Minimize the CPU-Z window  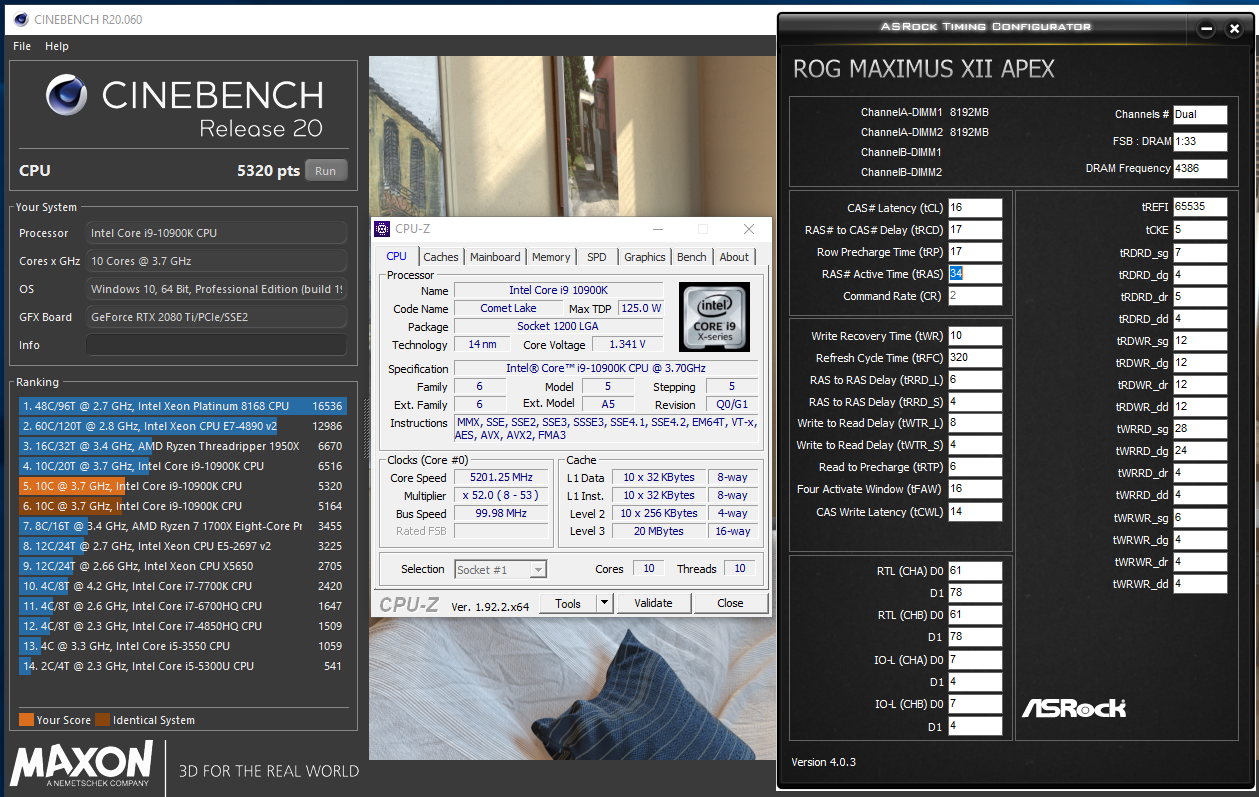click(x=657, y=229)
